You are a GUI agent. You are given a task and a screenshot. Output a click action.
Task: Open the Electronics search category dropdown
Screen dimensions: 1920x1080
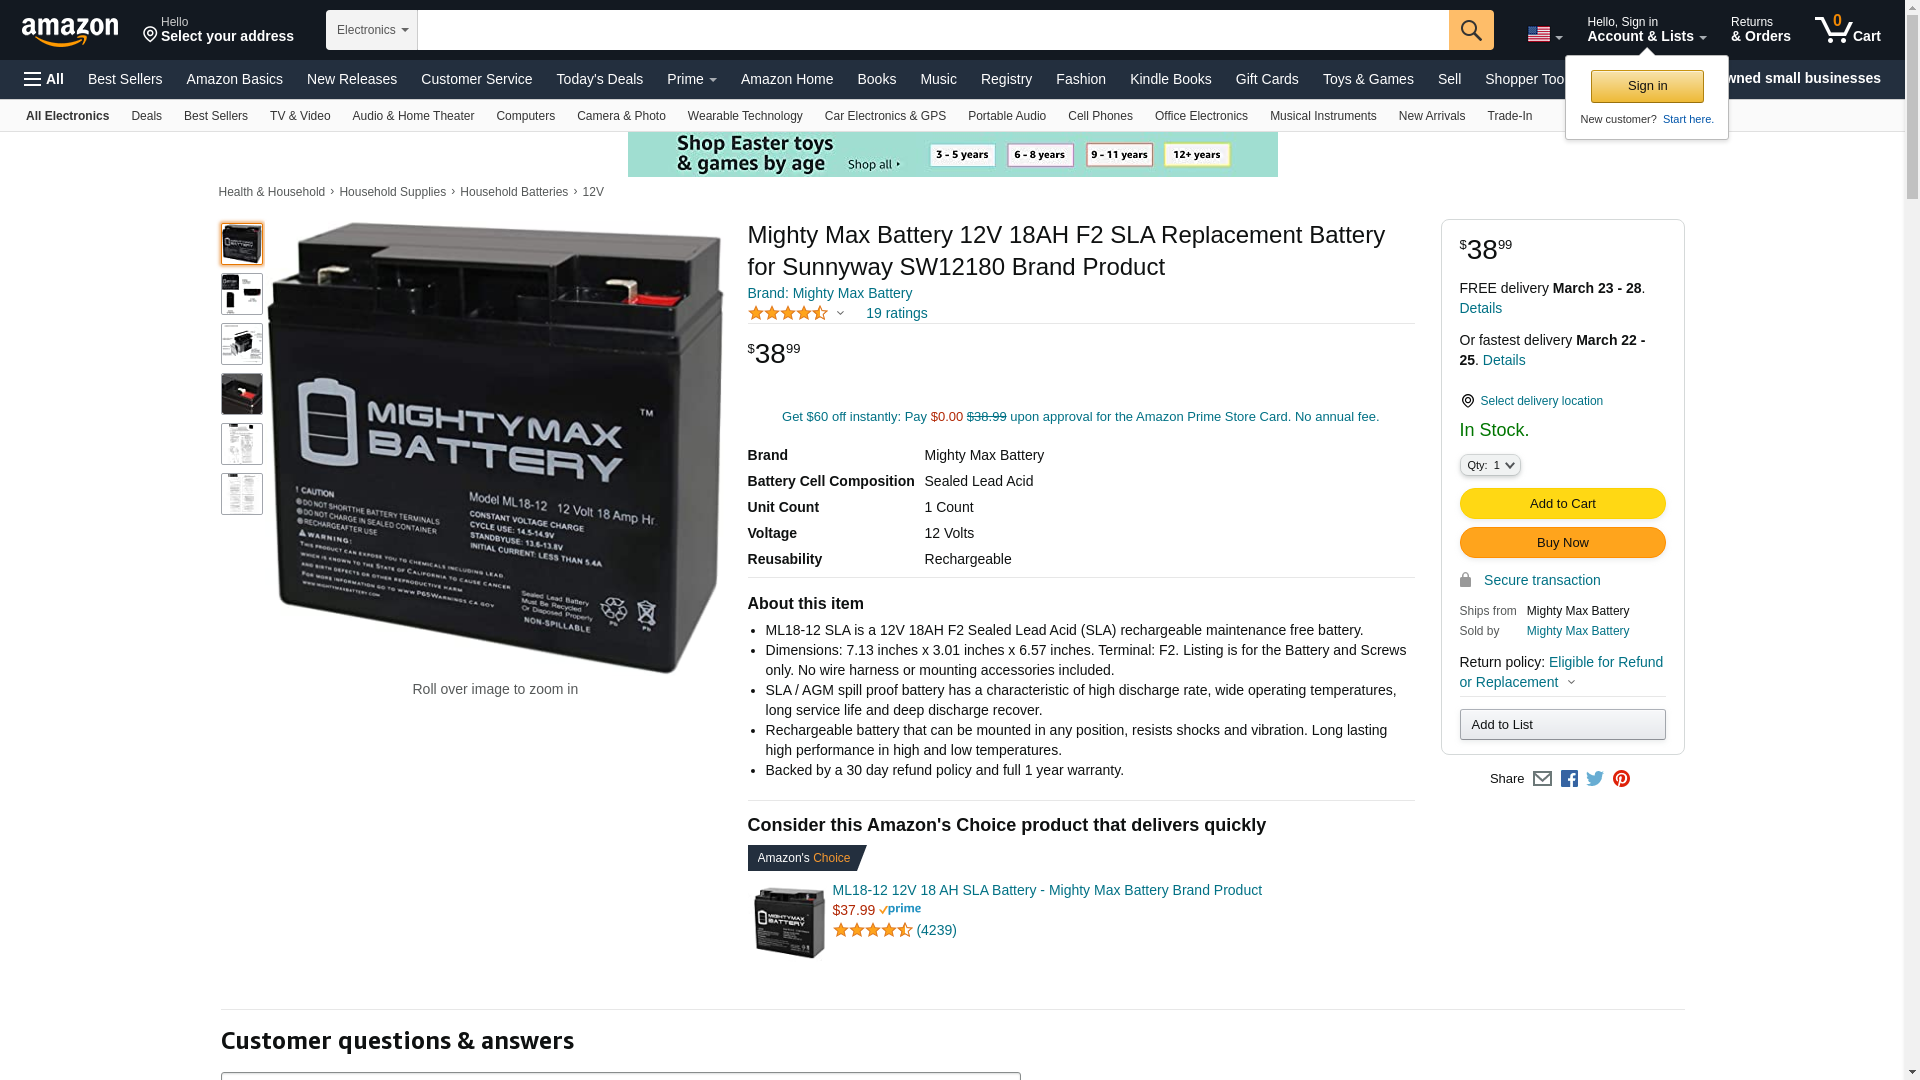[372, 30]
